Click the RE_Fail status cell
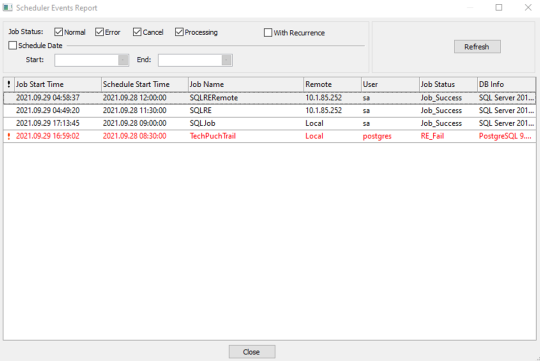The height and width of the screenshot is (361, 540). click(432, 136)
